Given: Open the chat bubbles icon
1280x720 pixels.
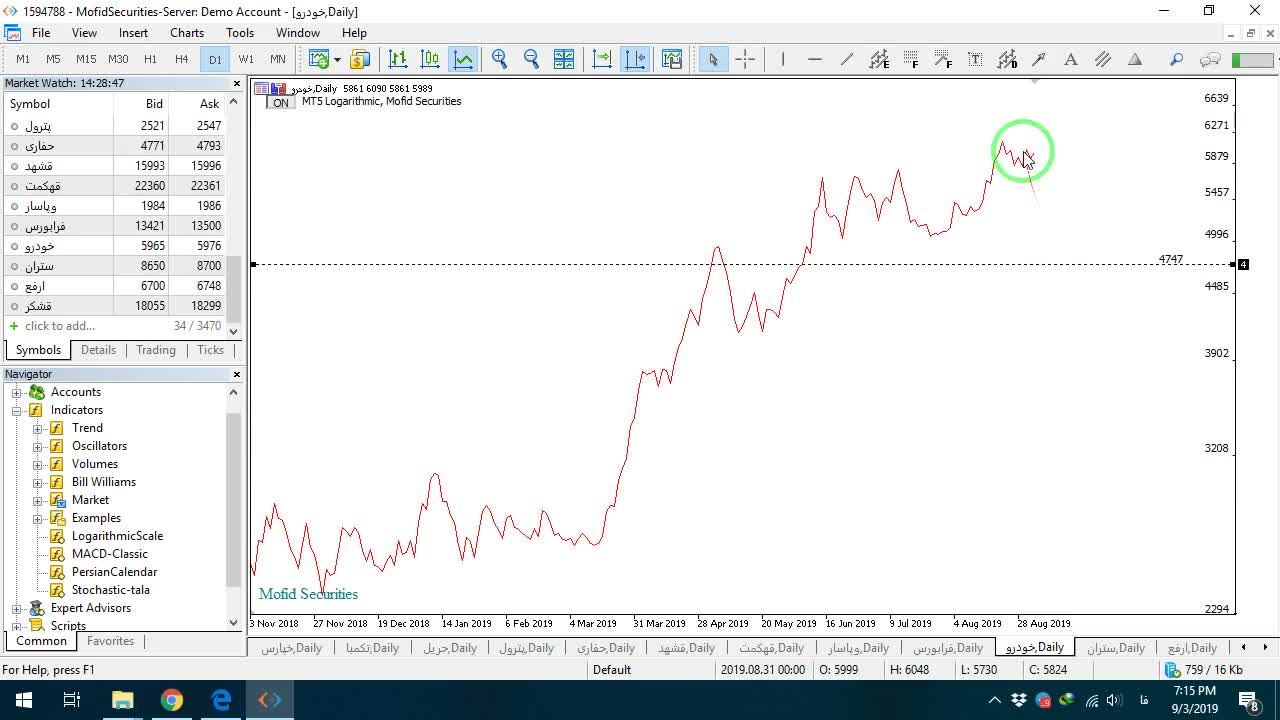Looking at the screenshot, I should pos(1210,59).
